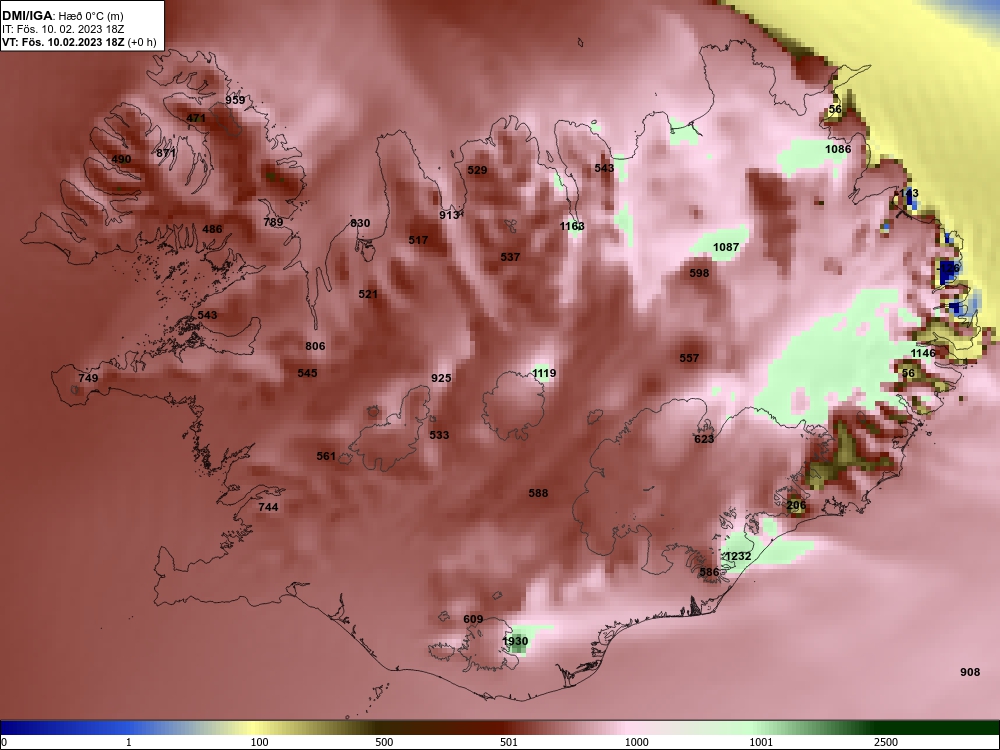Viewport: 1000px width, 750px height.
Task: Click the 1163 value label
Action: tap(572, 226)
